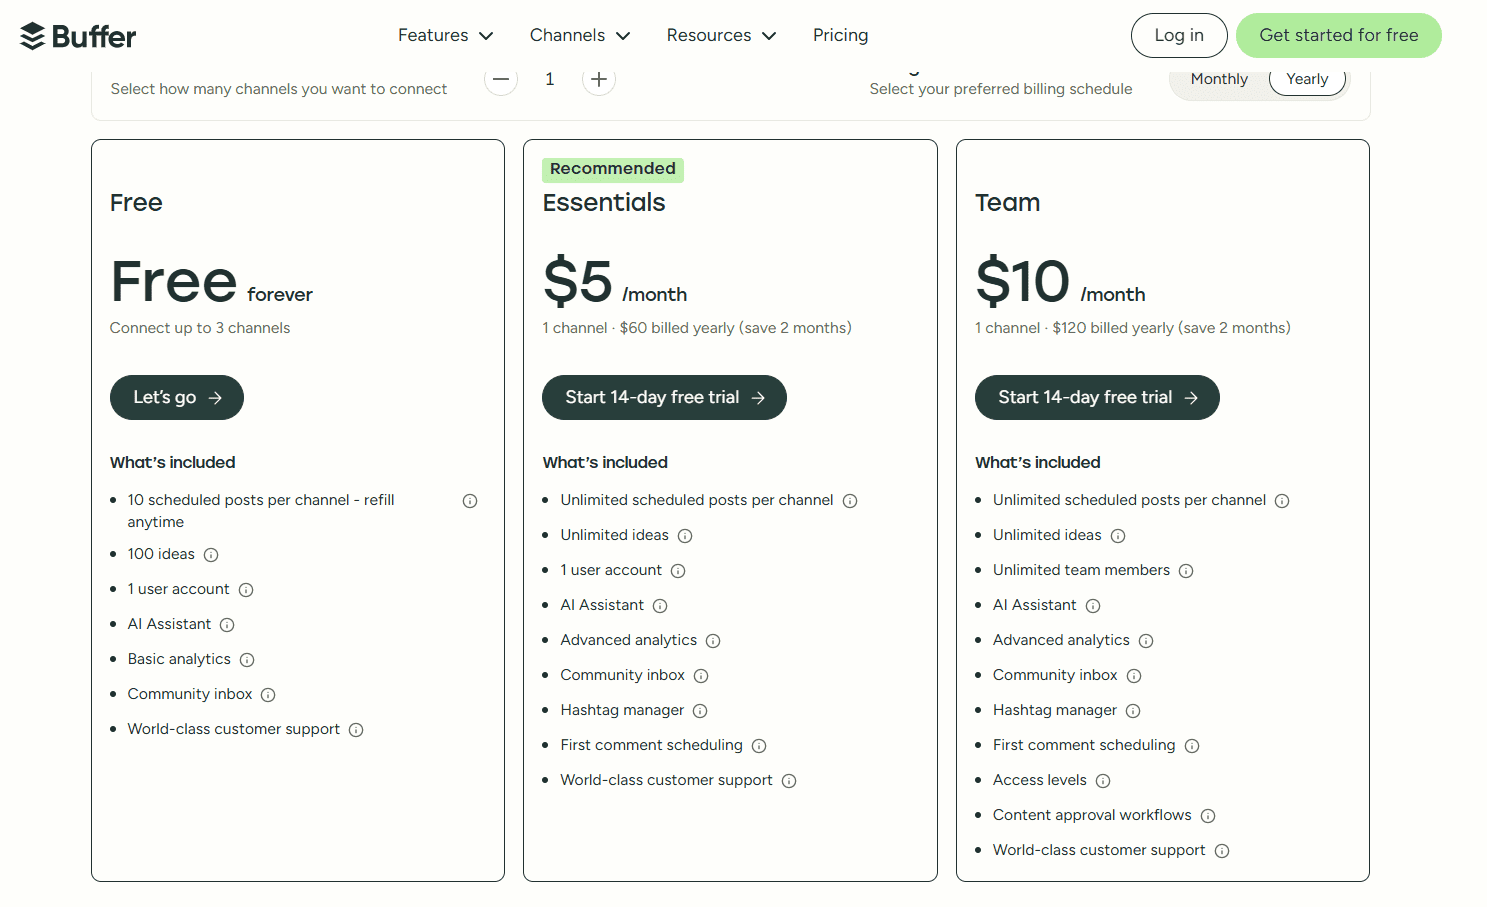The image size is (1487, 907).
Task: Open tooltip for "100 ideas" in Free plan
Action: coord(210,554)
